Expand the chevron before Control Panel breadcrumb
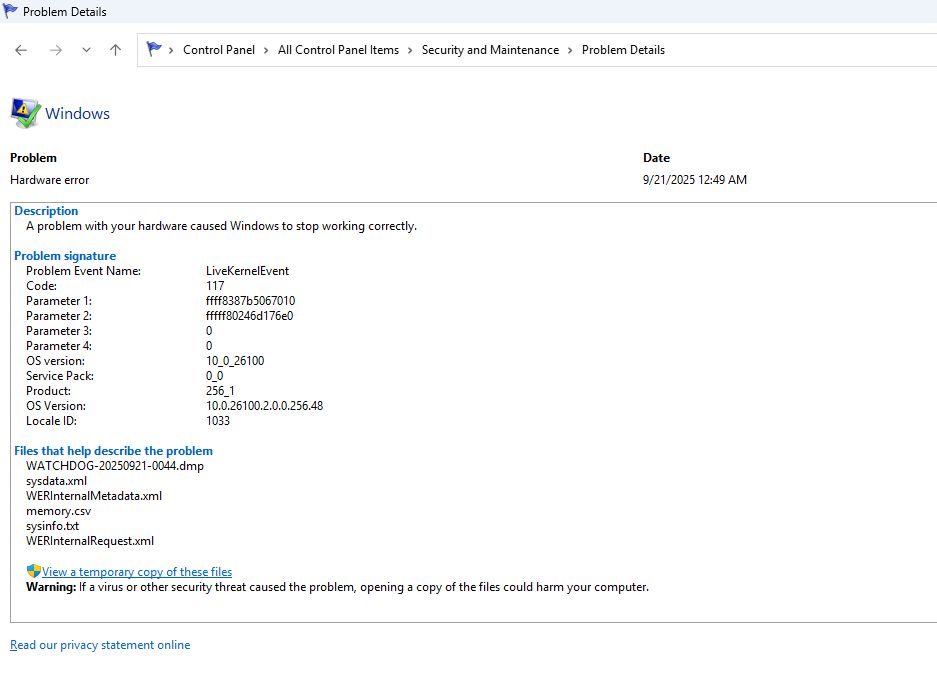 coord(172,50)
